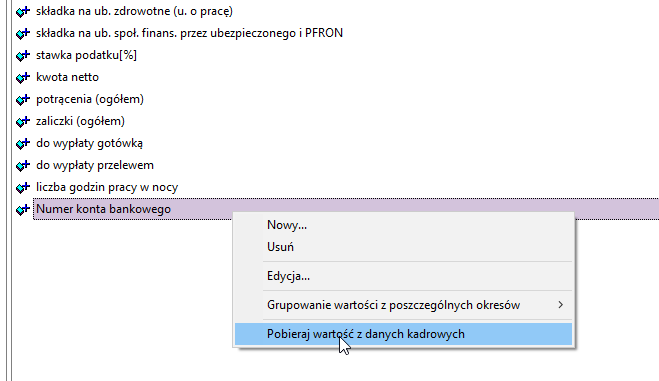Select the składka na ub. społ. PFRON item
This screenshot has height=381, width=659.
coord(189,33)
